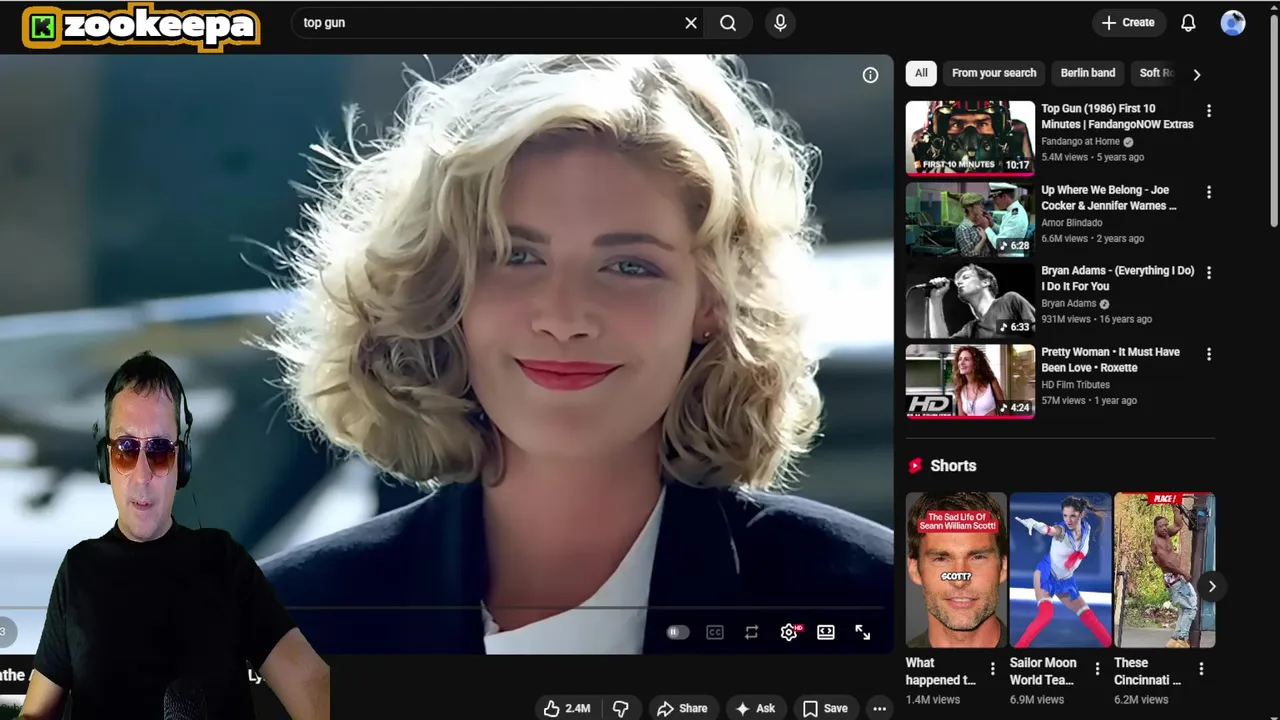The width and height of the screenshot is (1280, 720).
Task: Open Bryan Adams Everything I Do title
Action: 1117,278
